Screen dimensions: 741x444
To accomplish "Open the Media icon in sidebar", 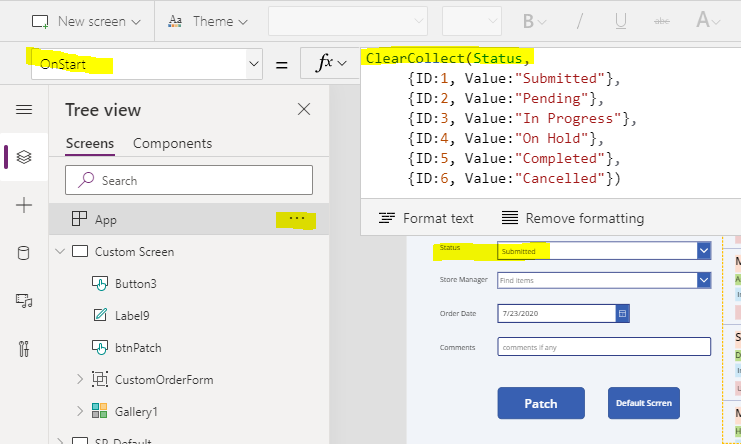I will click(x=24, y=300).
